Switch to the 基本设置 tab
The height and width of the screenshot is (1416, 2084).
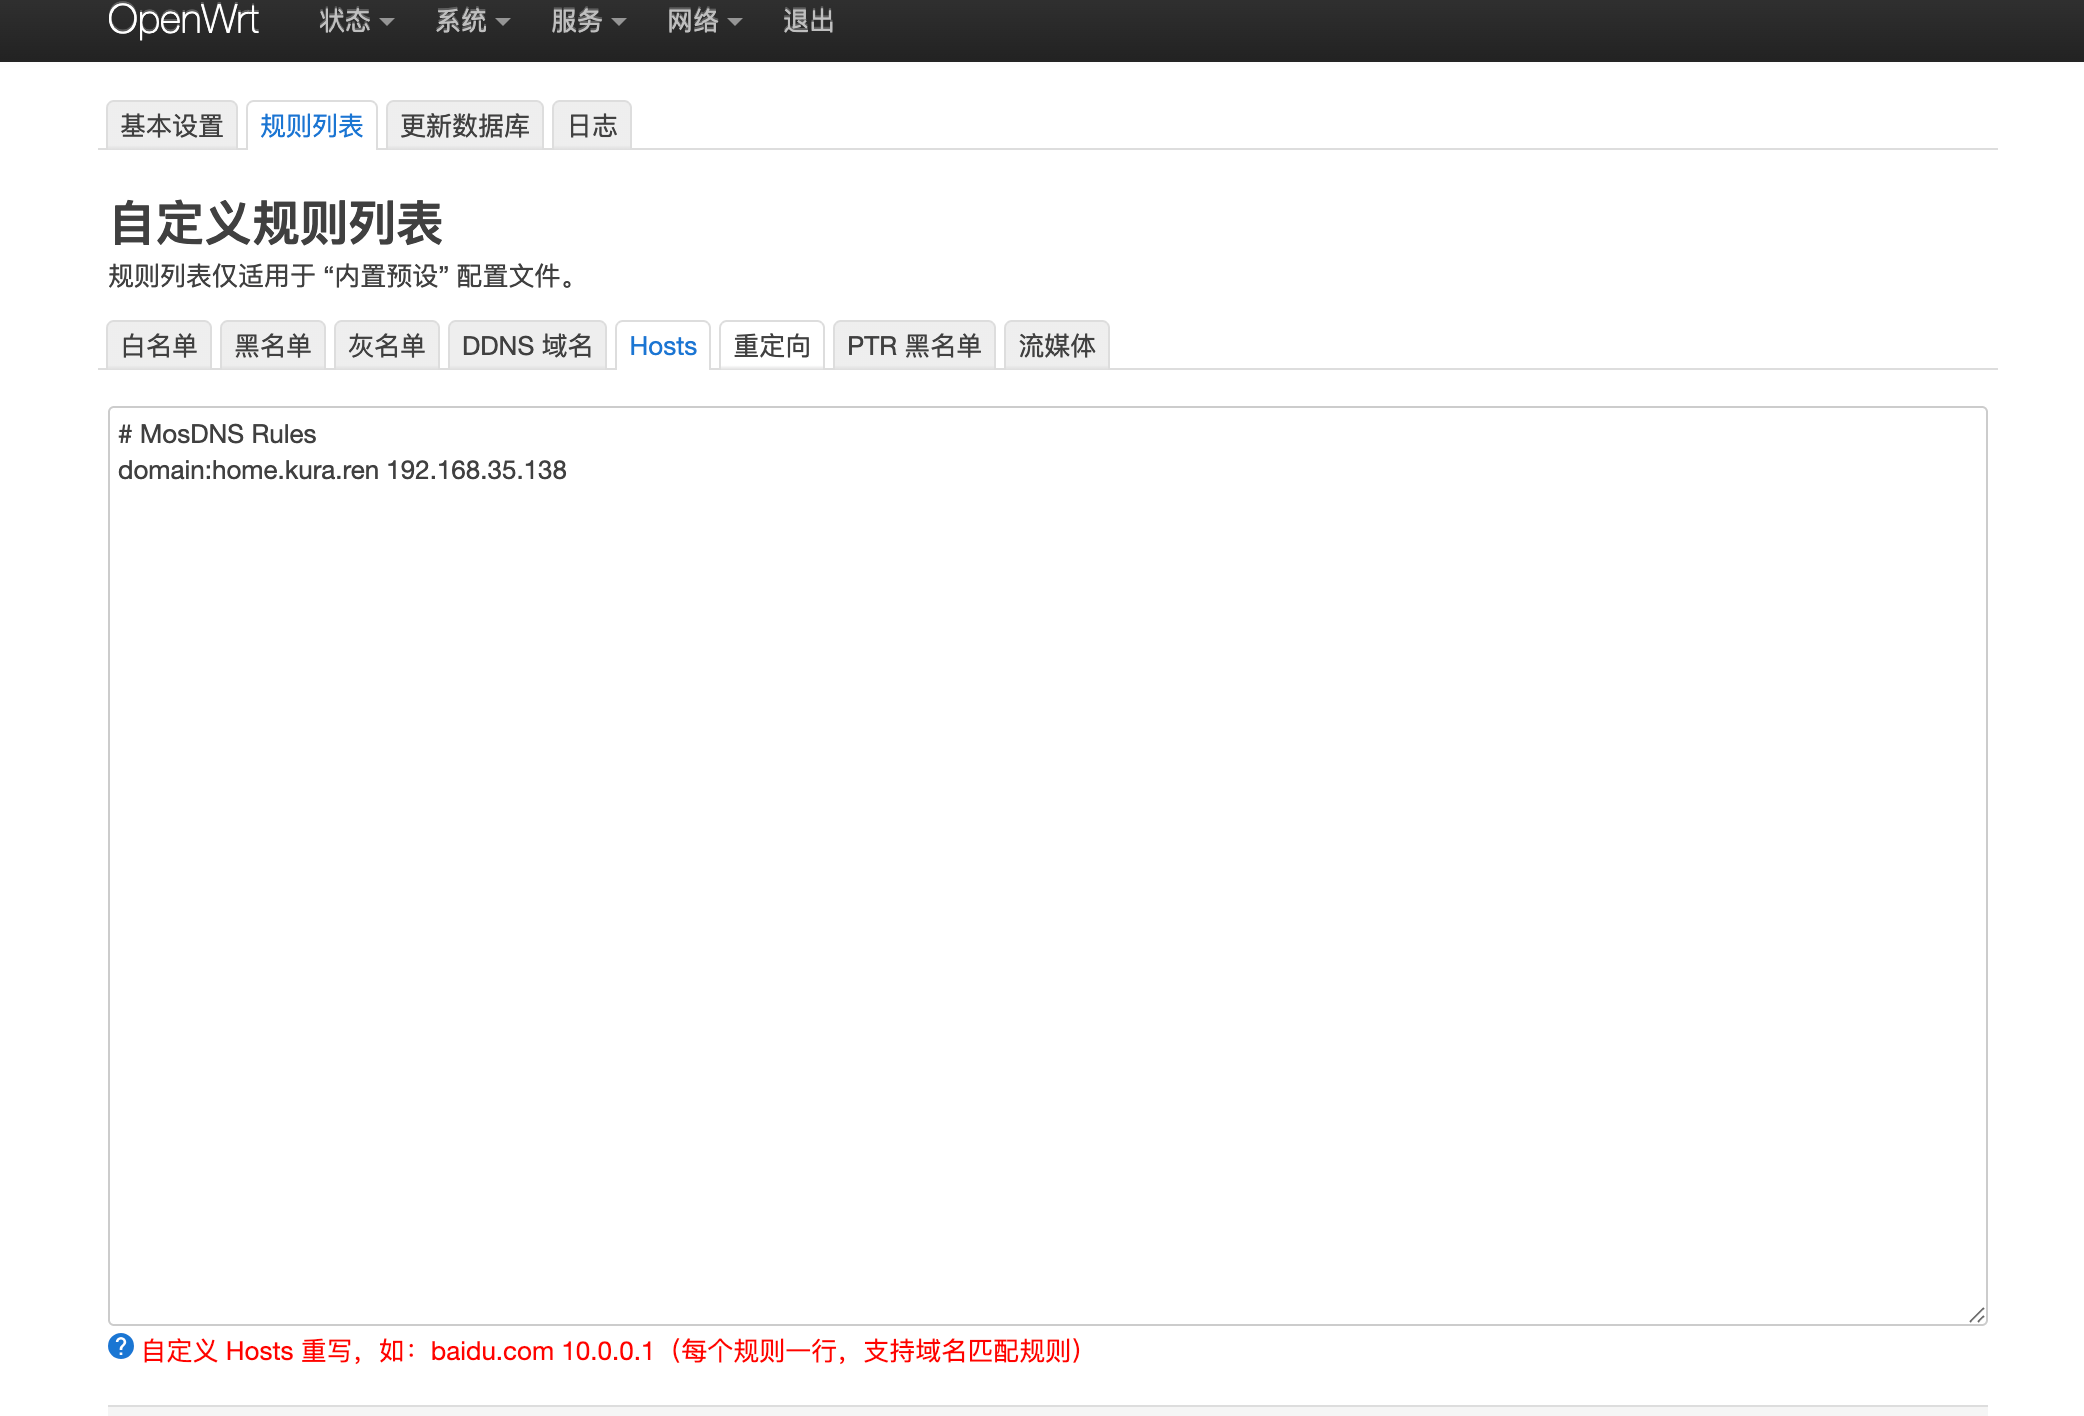pos(171,125)
